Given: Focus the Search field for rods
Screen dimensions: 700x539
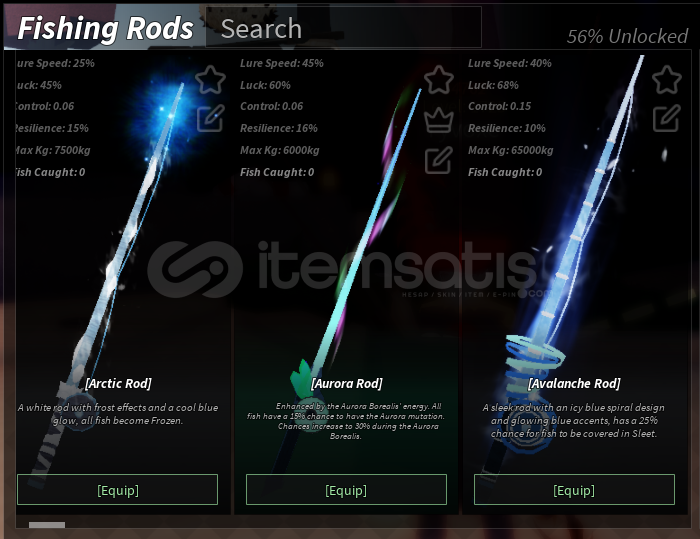Looking at the screenshot, I should [343, 28].
